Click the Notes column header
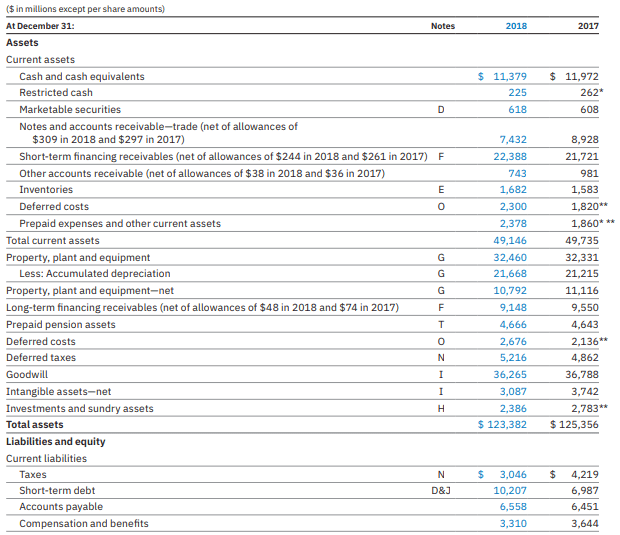Viewport: 620px width, 535px height. tap(443, 26)
